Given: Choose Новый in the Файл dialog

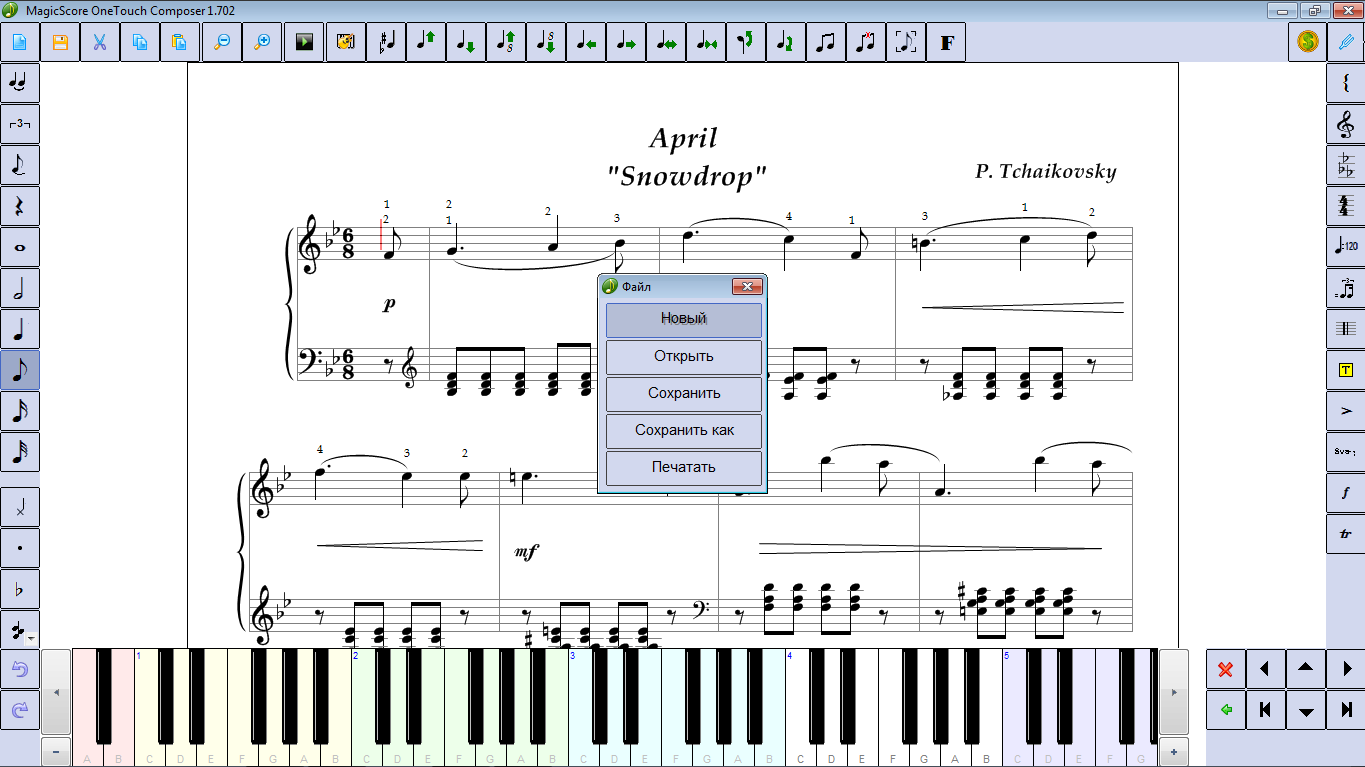Looking at the screenshot, I should (684, 319).
